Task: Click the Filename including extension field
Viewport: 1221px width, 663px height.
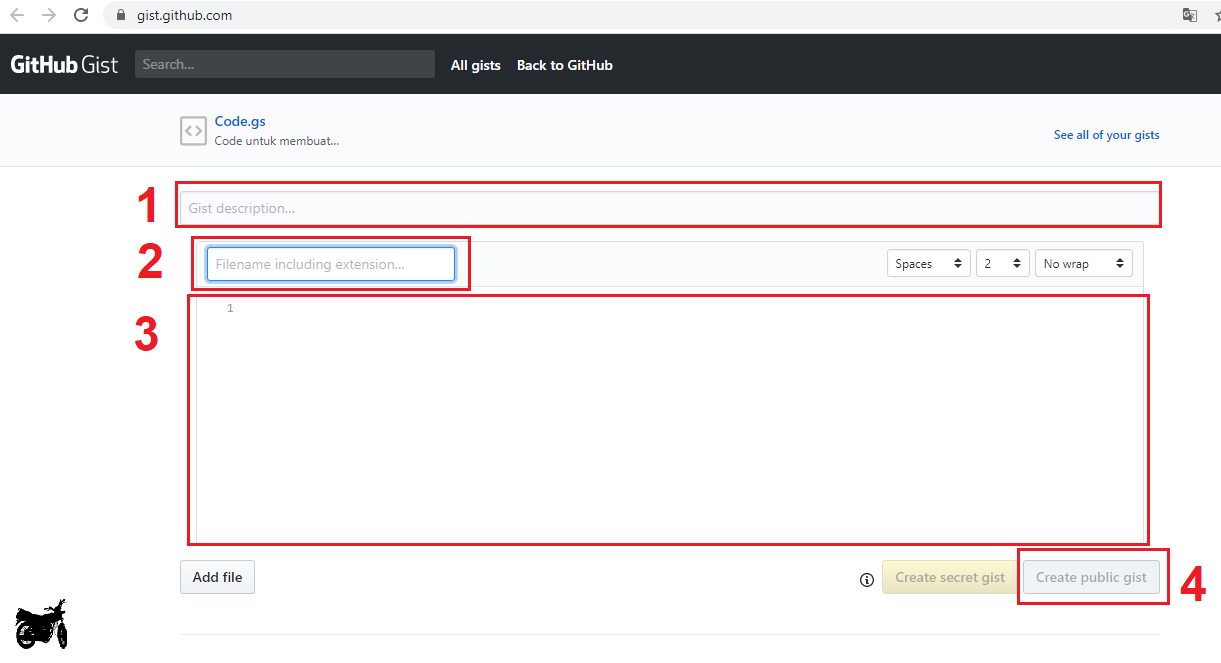Action: click(x=330, y=264)
